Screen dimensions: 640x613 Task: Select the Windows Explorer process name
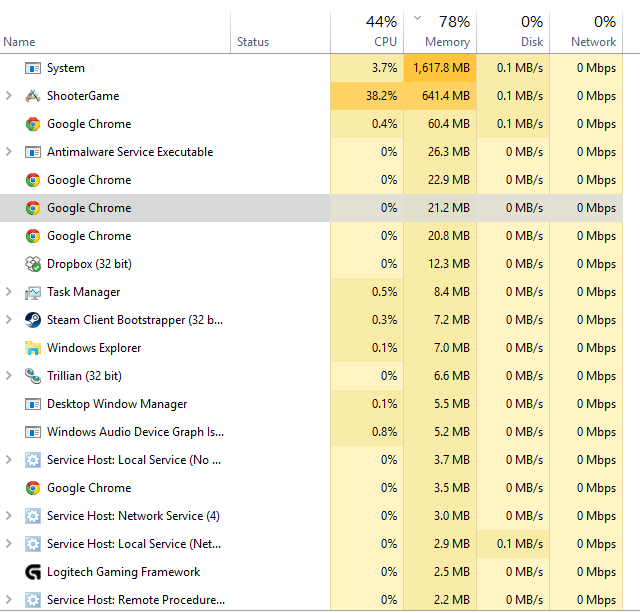pos(94,348)
